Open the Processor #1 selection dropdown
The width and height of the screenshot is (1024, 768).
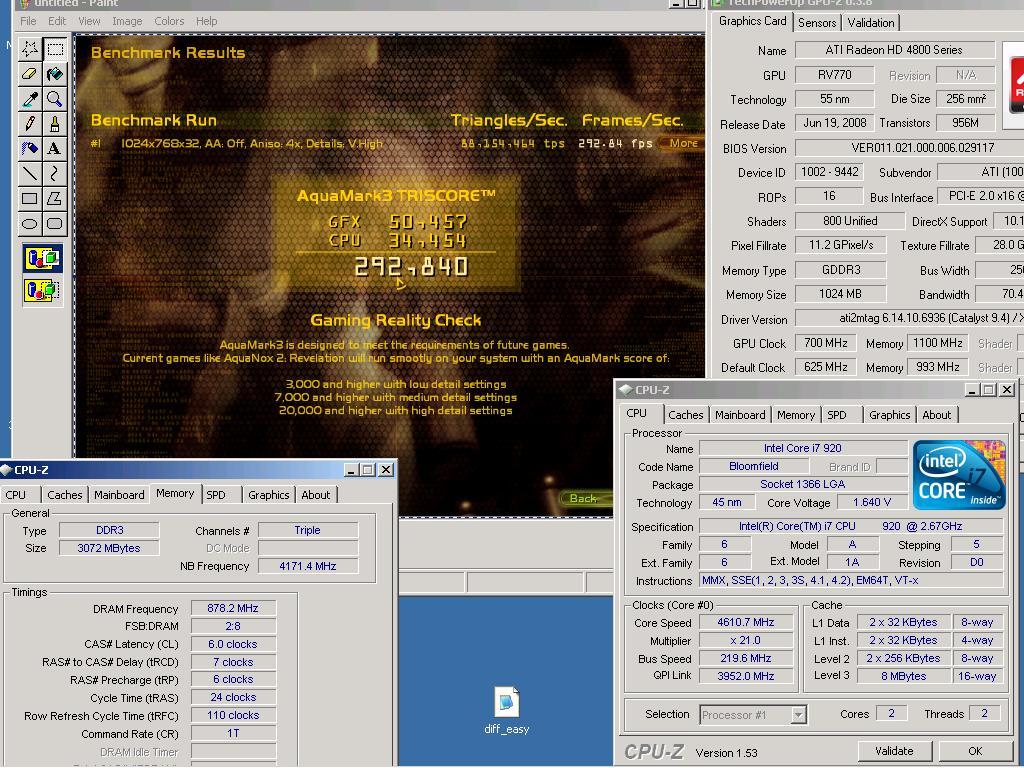(x=753, y=715)
